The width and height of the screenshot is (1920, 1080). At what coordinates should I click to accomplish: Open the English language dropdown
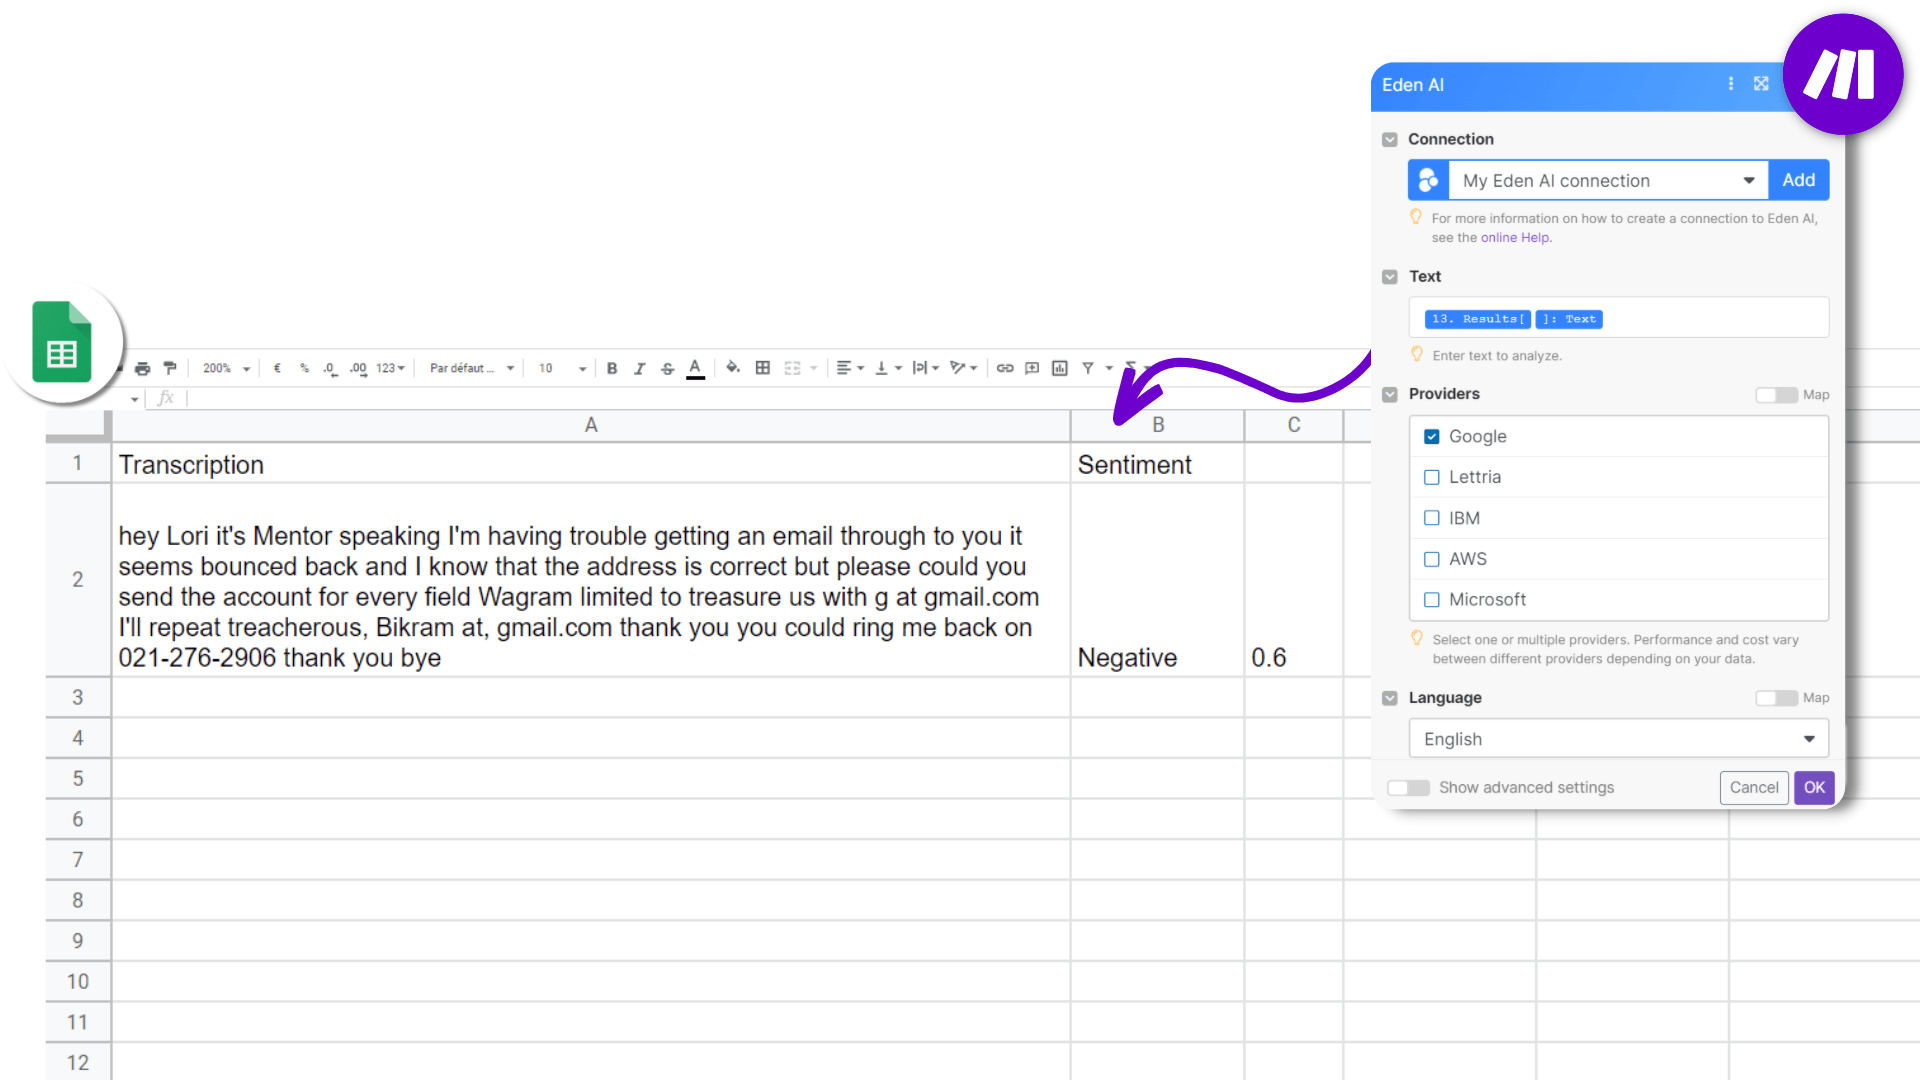1809,738
